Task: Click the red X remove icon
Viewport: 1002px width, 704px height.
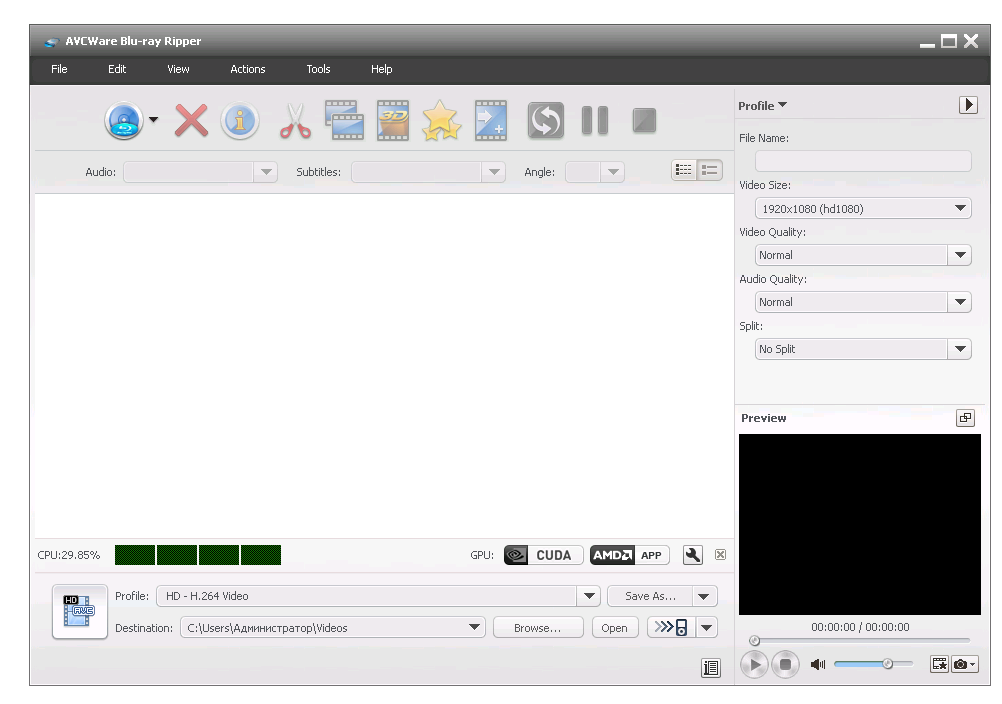Action: click(191, 121)
